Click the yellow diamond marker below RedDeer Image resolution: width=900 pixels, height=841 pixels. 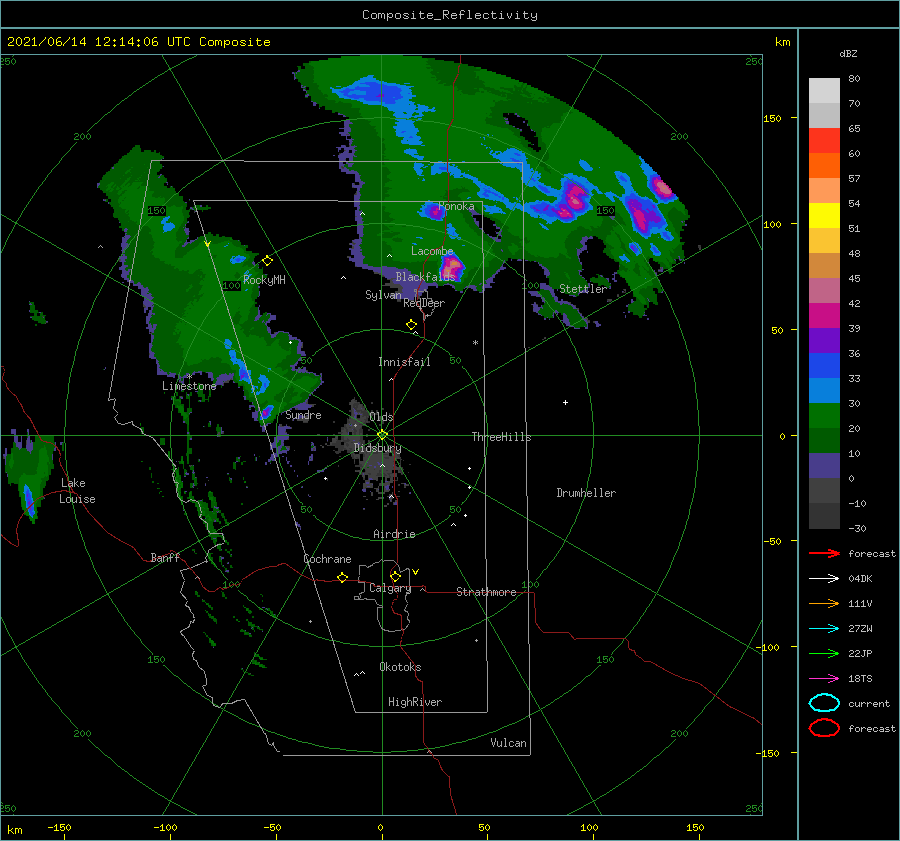pos(411,324)
